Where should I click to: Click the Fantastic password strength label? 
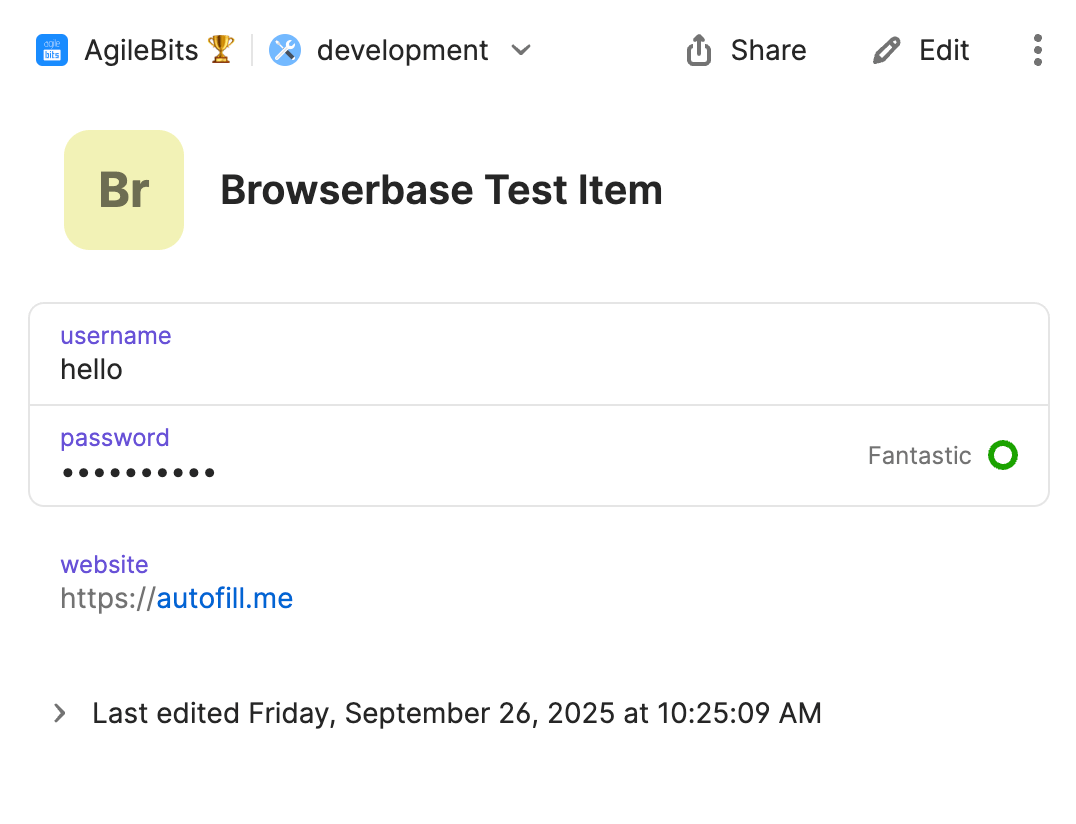[919, 456]
